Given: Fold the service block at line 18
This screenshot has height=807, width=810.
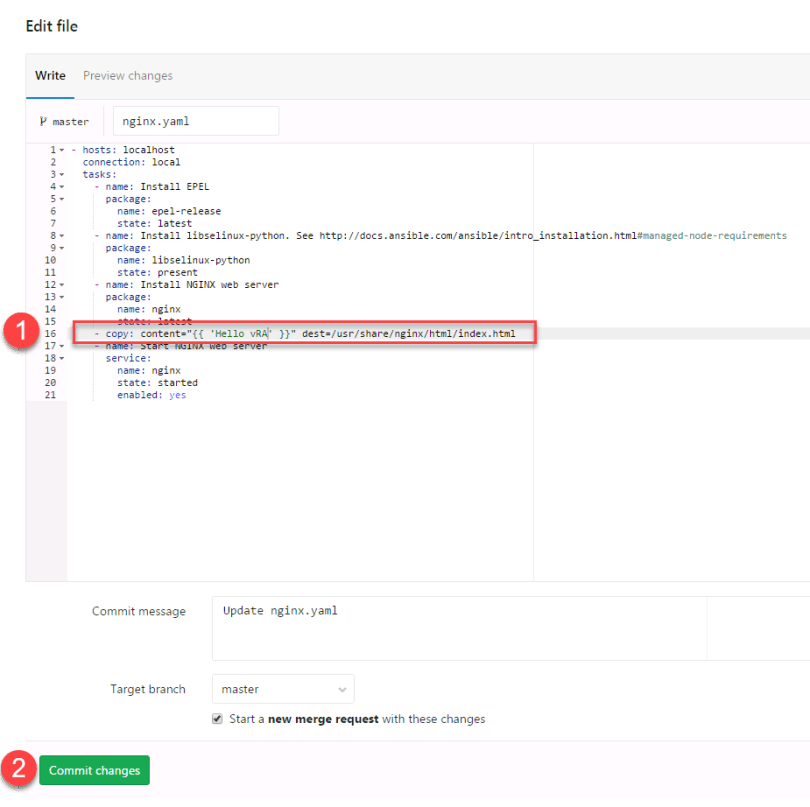Looking at the screenshot, I should (x=62, y=358).
